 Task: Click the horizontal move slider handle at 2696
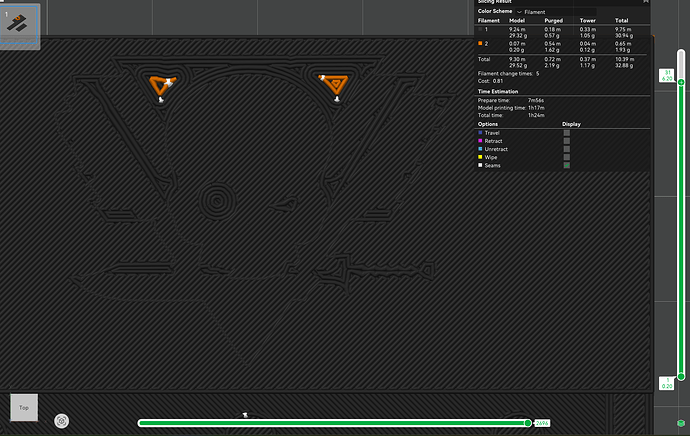528,423
